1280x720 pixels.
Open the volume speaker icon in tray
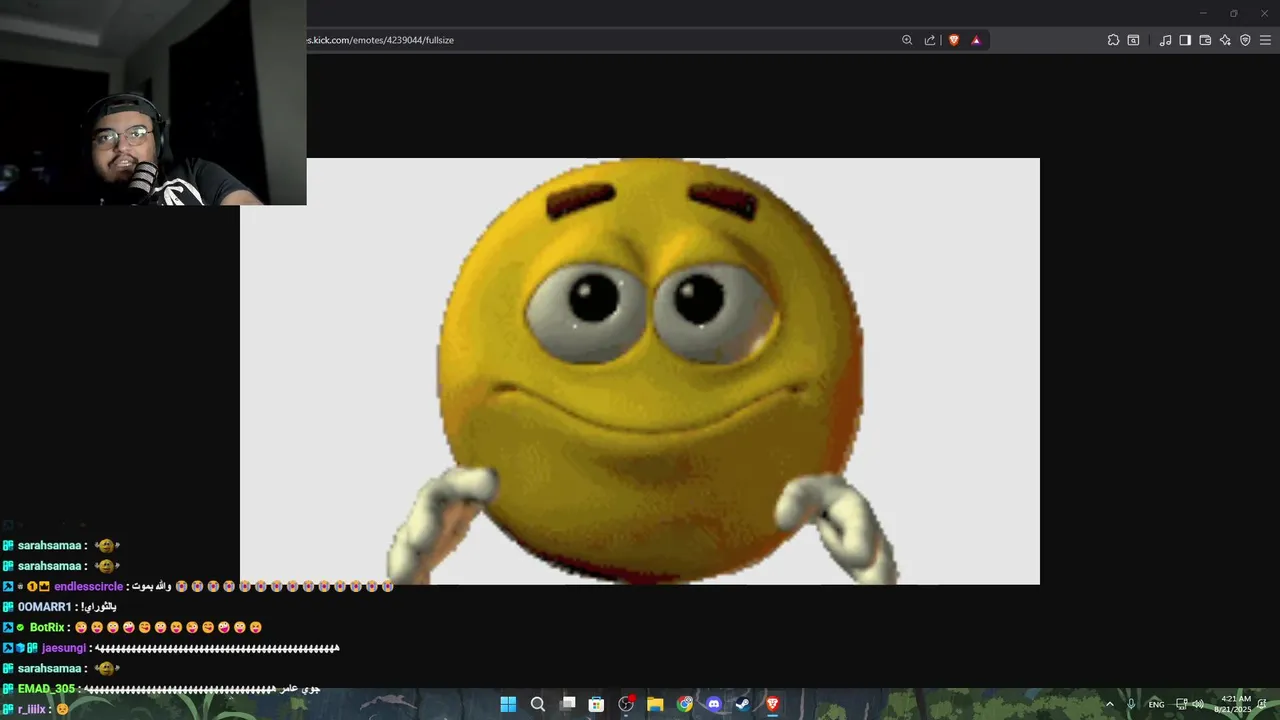pos(1198,704)
